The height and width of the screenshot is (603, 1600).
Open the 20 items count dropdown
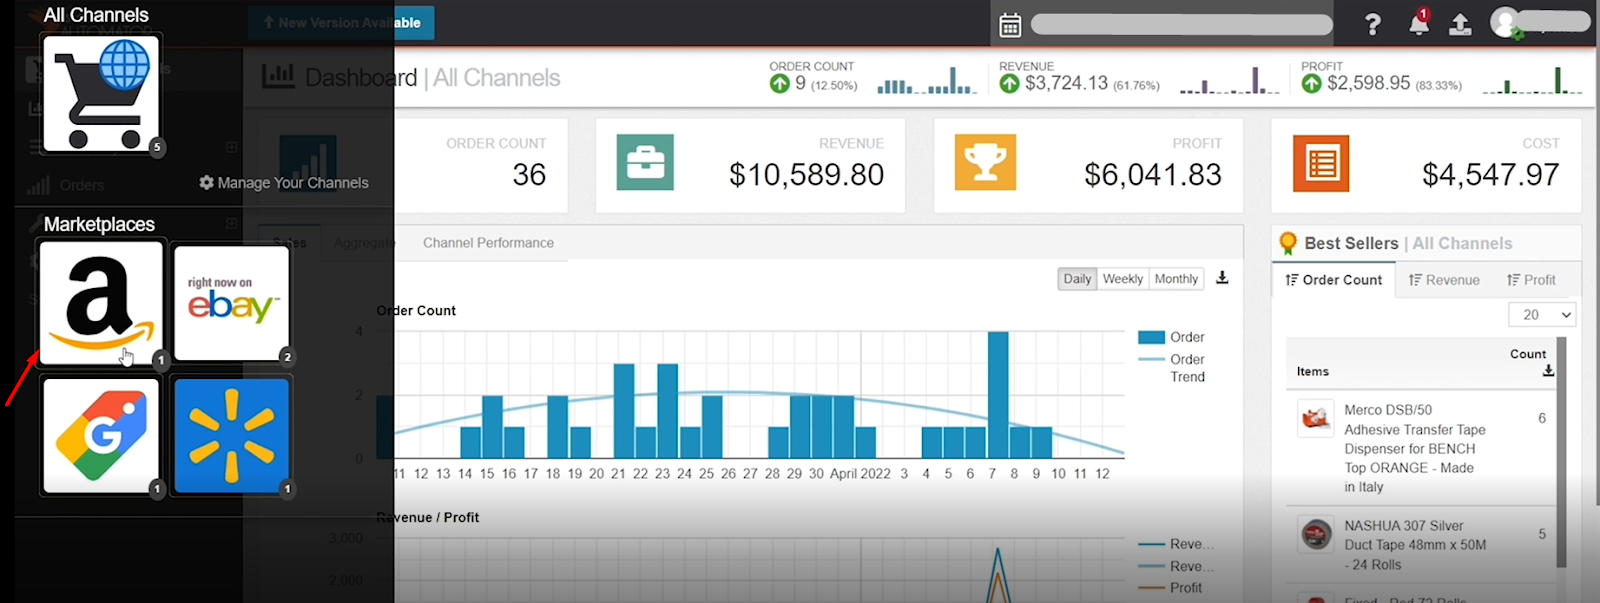coord(1542,315)
